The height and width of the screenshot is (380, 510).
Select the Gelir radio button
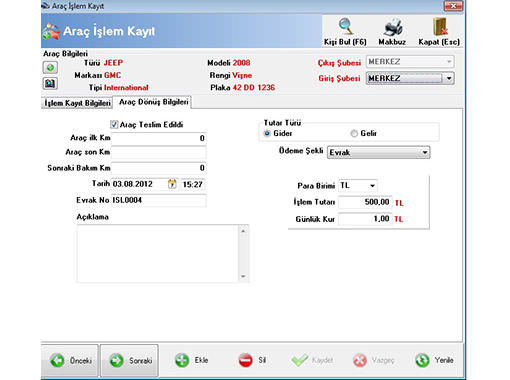[354, 134]
